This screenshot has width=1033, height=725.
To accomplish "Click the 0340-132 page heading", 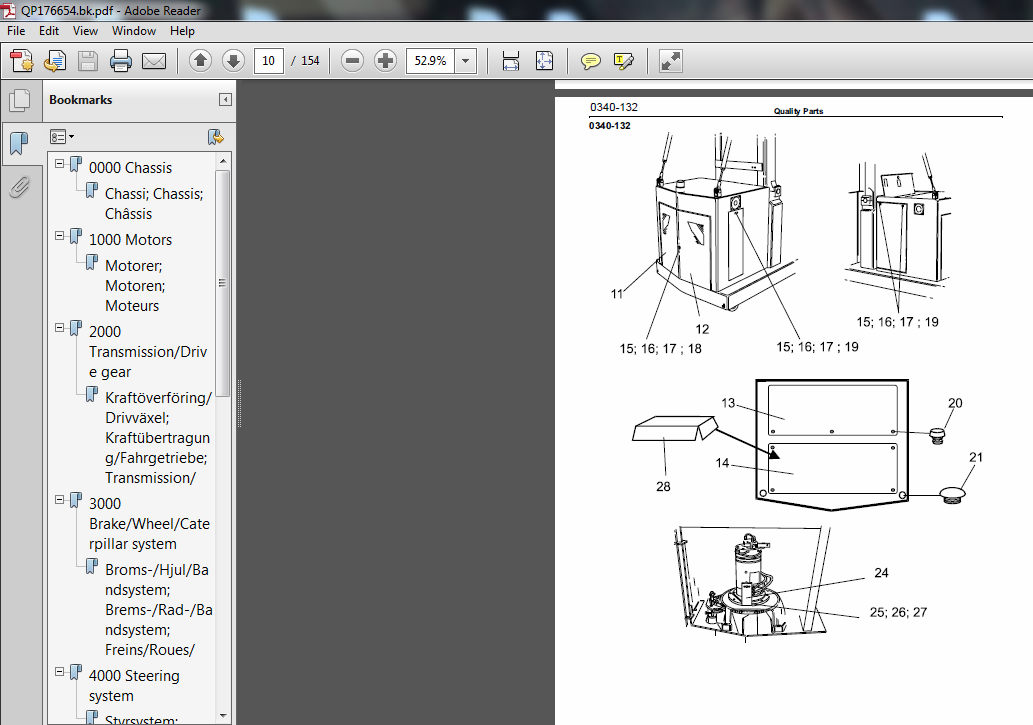I will (x=613, y=107).
